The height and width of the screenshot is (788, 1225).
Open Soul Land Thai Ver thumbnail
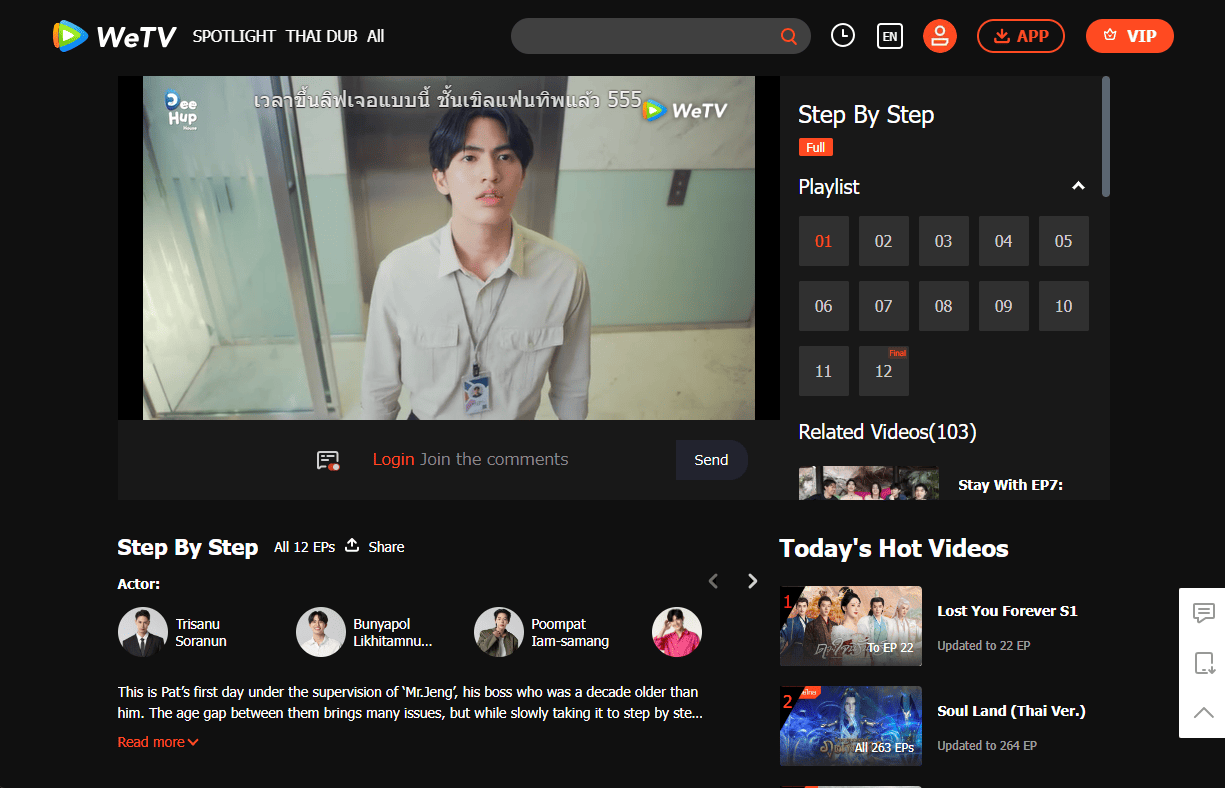click(x=851, y=726)
